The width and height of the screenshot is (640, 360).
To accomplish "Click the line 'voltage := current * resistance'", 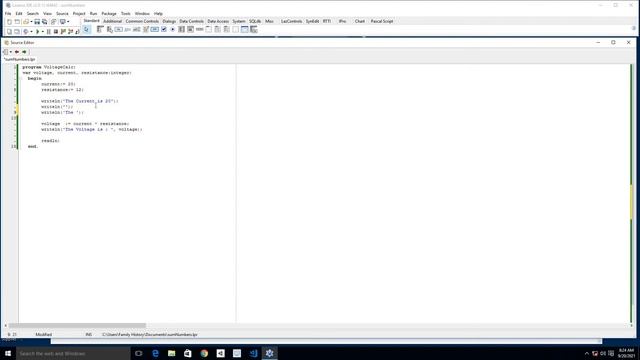I will click(85, 124).
